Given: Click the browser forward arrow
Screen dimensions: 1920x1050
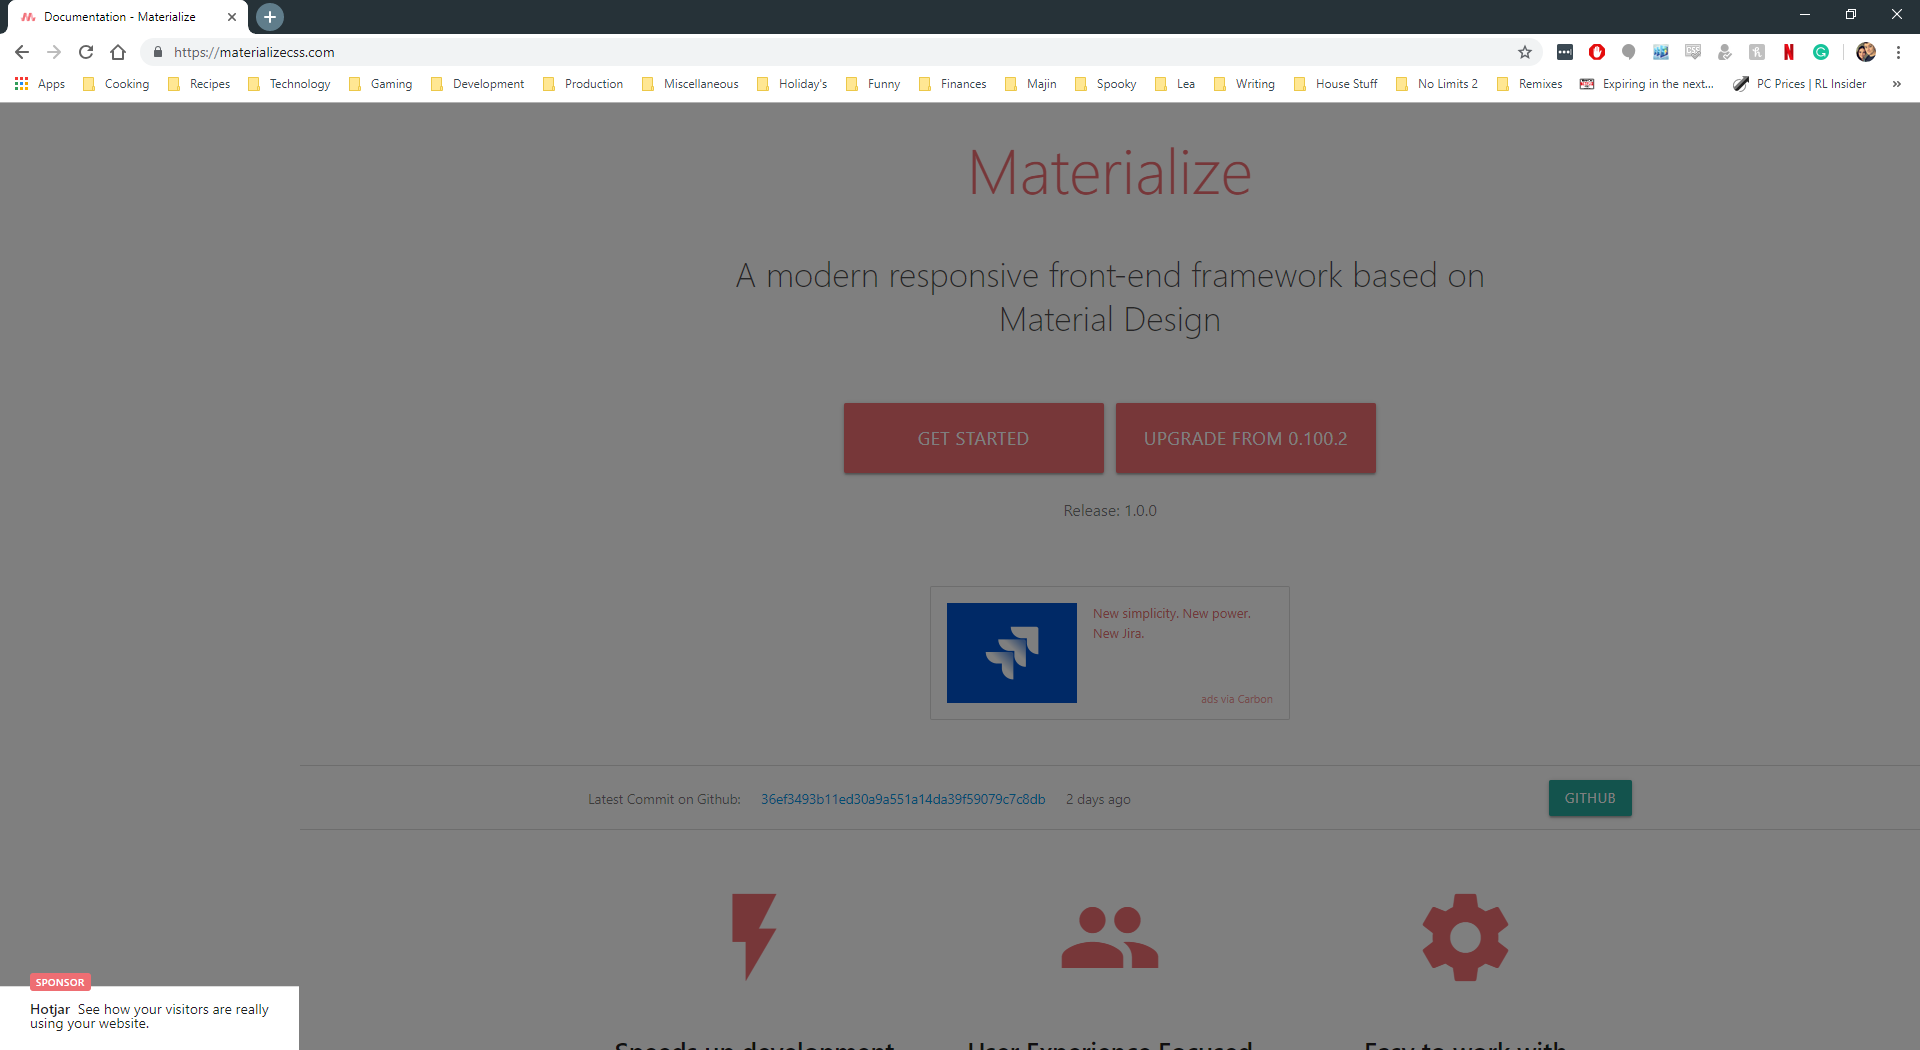Looking at the screenshot, I should coord(54,52).
